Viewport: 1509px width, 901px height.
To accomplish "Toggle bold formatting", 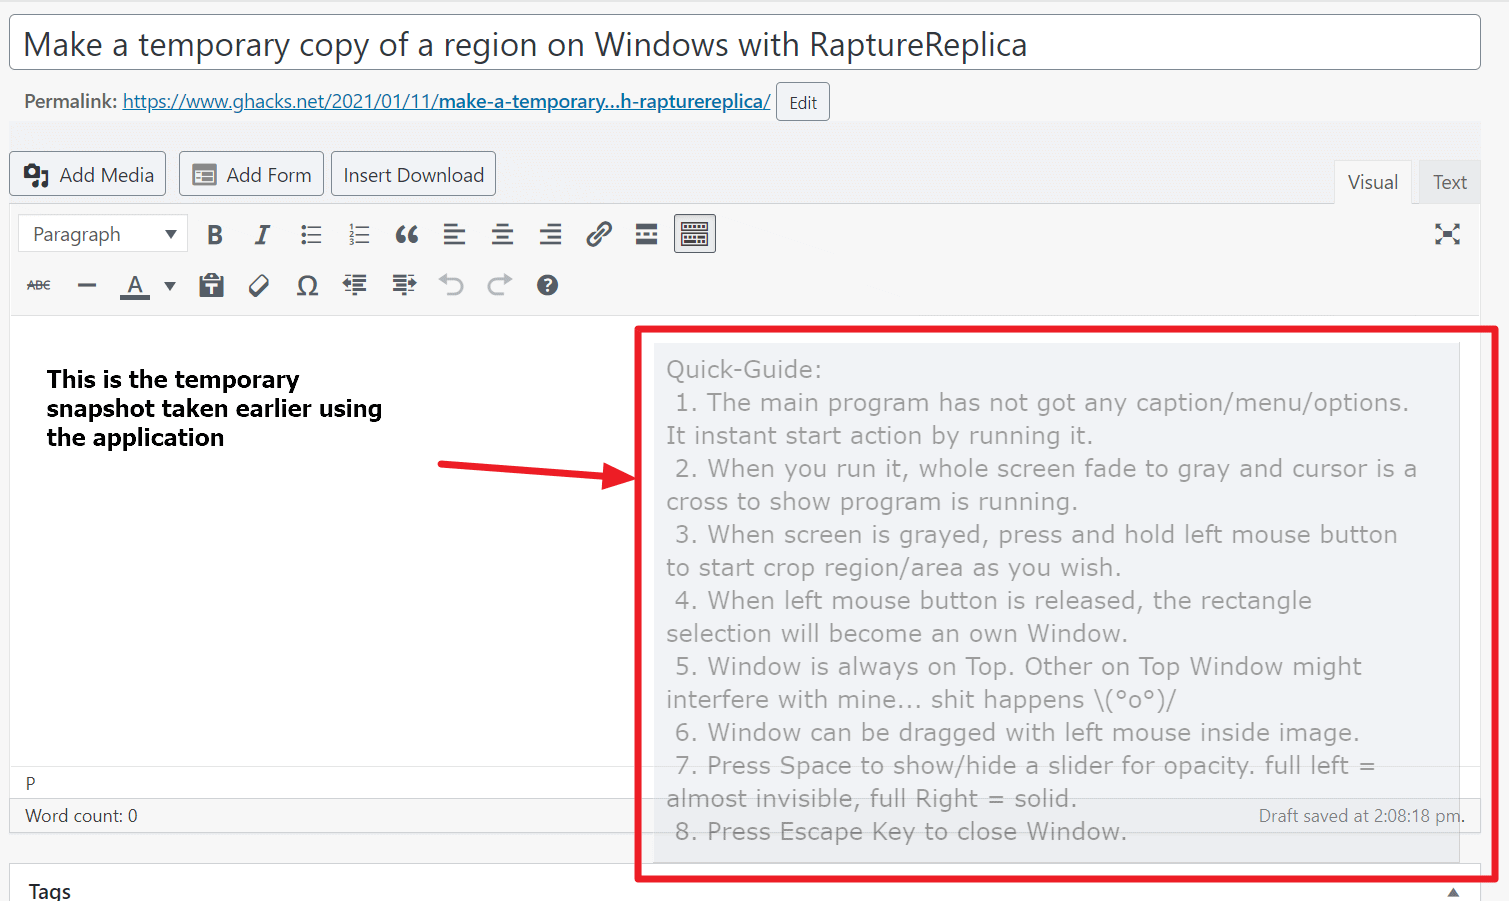I will click(x=214, y=235).
